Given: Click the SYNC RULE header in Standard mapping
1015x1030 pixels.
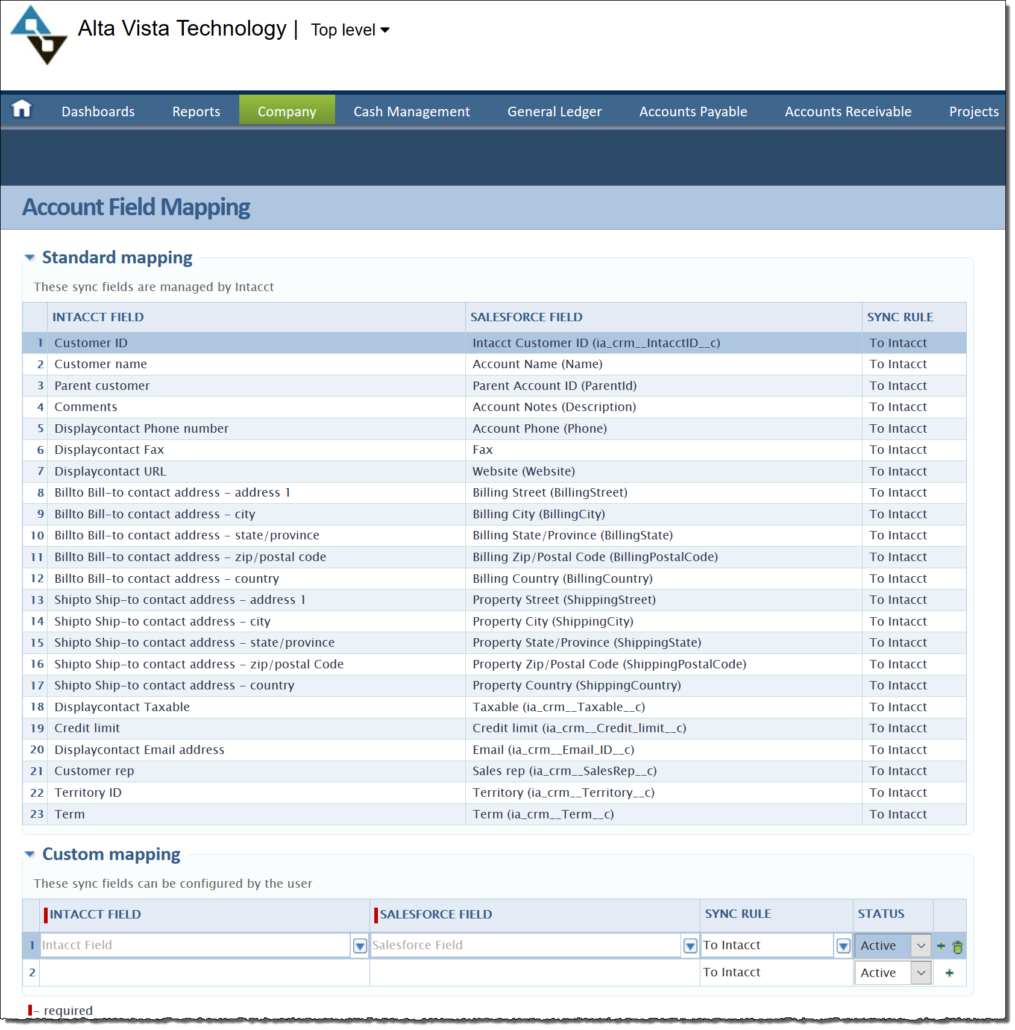Looking at the screenshot, I should pyautogui.click(x=899, y=317).
